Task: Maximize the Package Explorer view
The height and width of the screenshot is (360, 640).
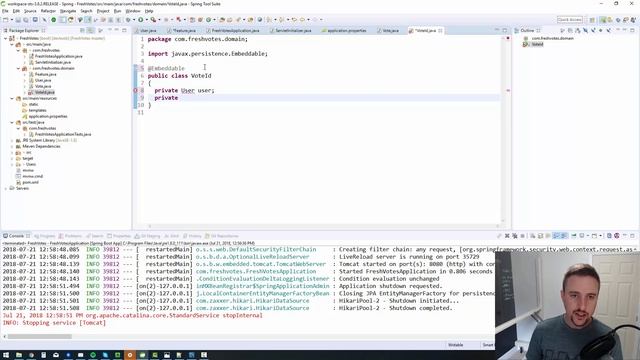Action: (x=124, y=31)
